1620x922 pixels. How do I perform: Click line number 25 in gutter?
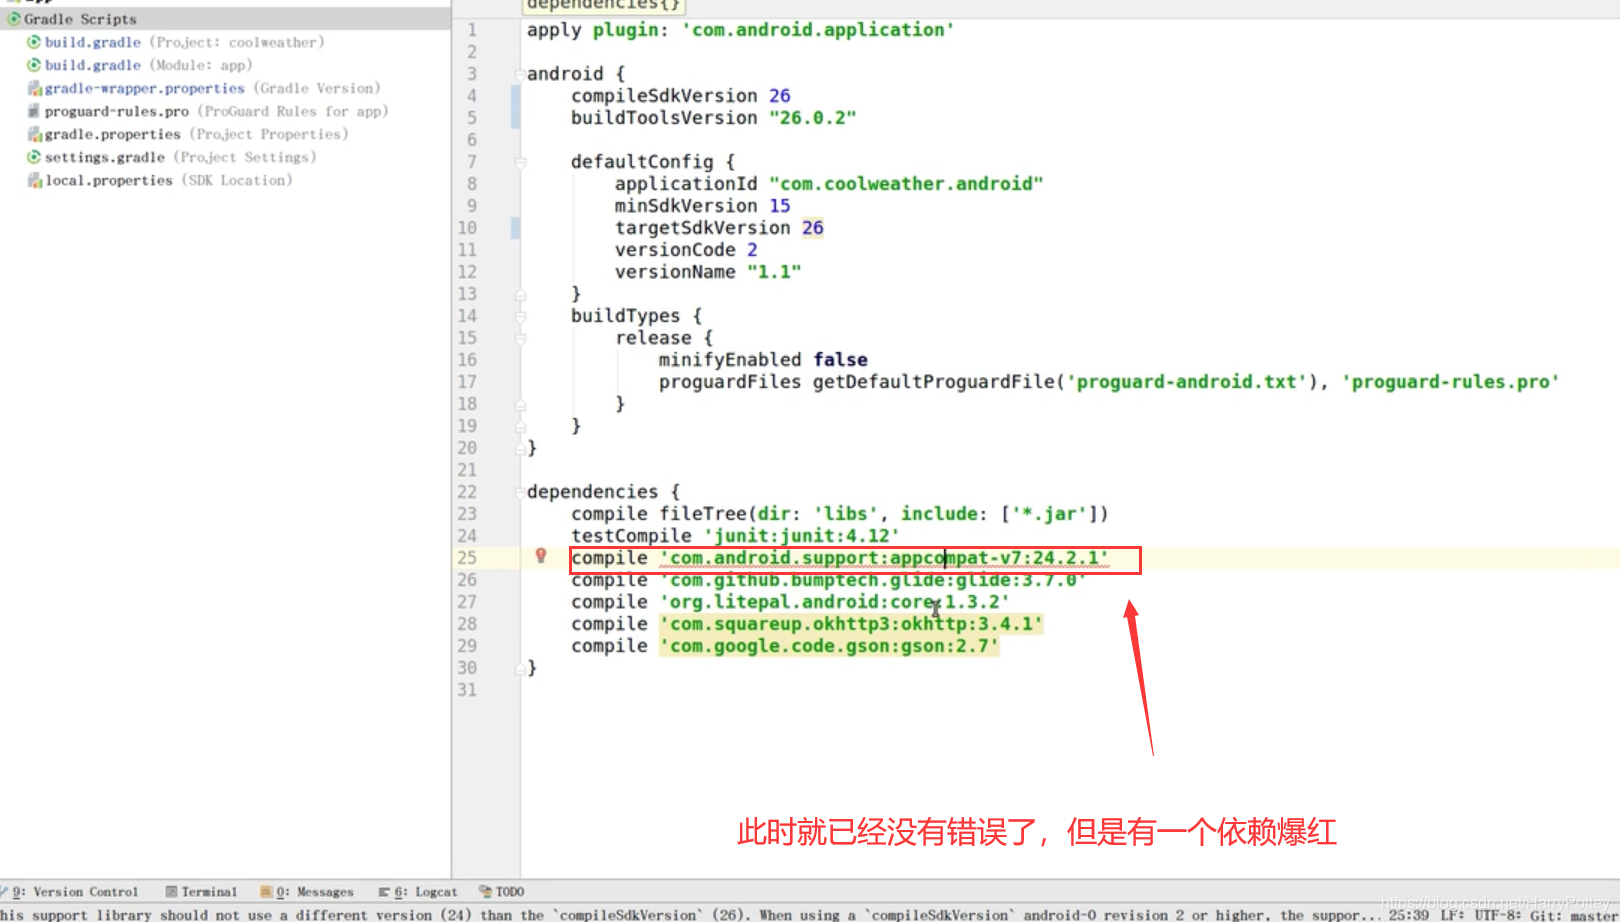[x=467, y=558]
